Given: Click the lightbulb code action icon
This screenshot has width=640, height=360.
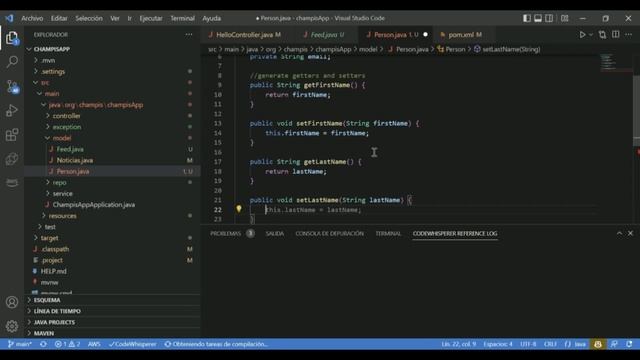Looking at the screenshot, I should [x=239, y=209].
